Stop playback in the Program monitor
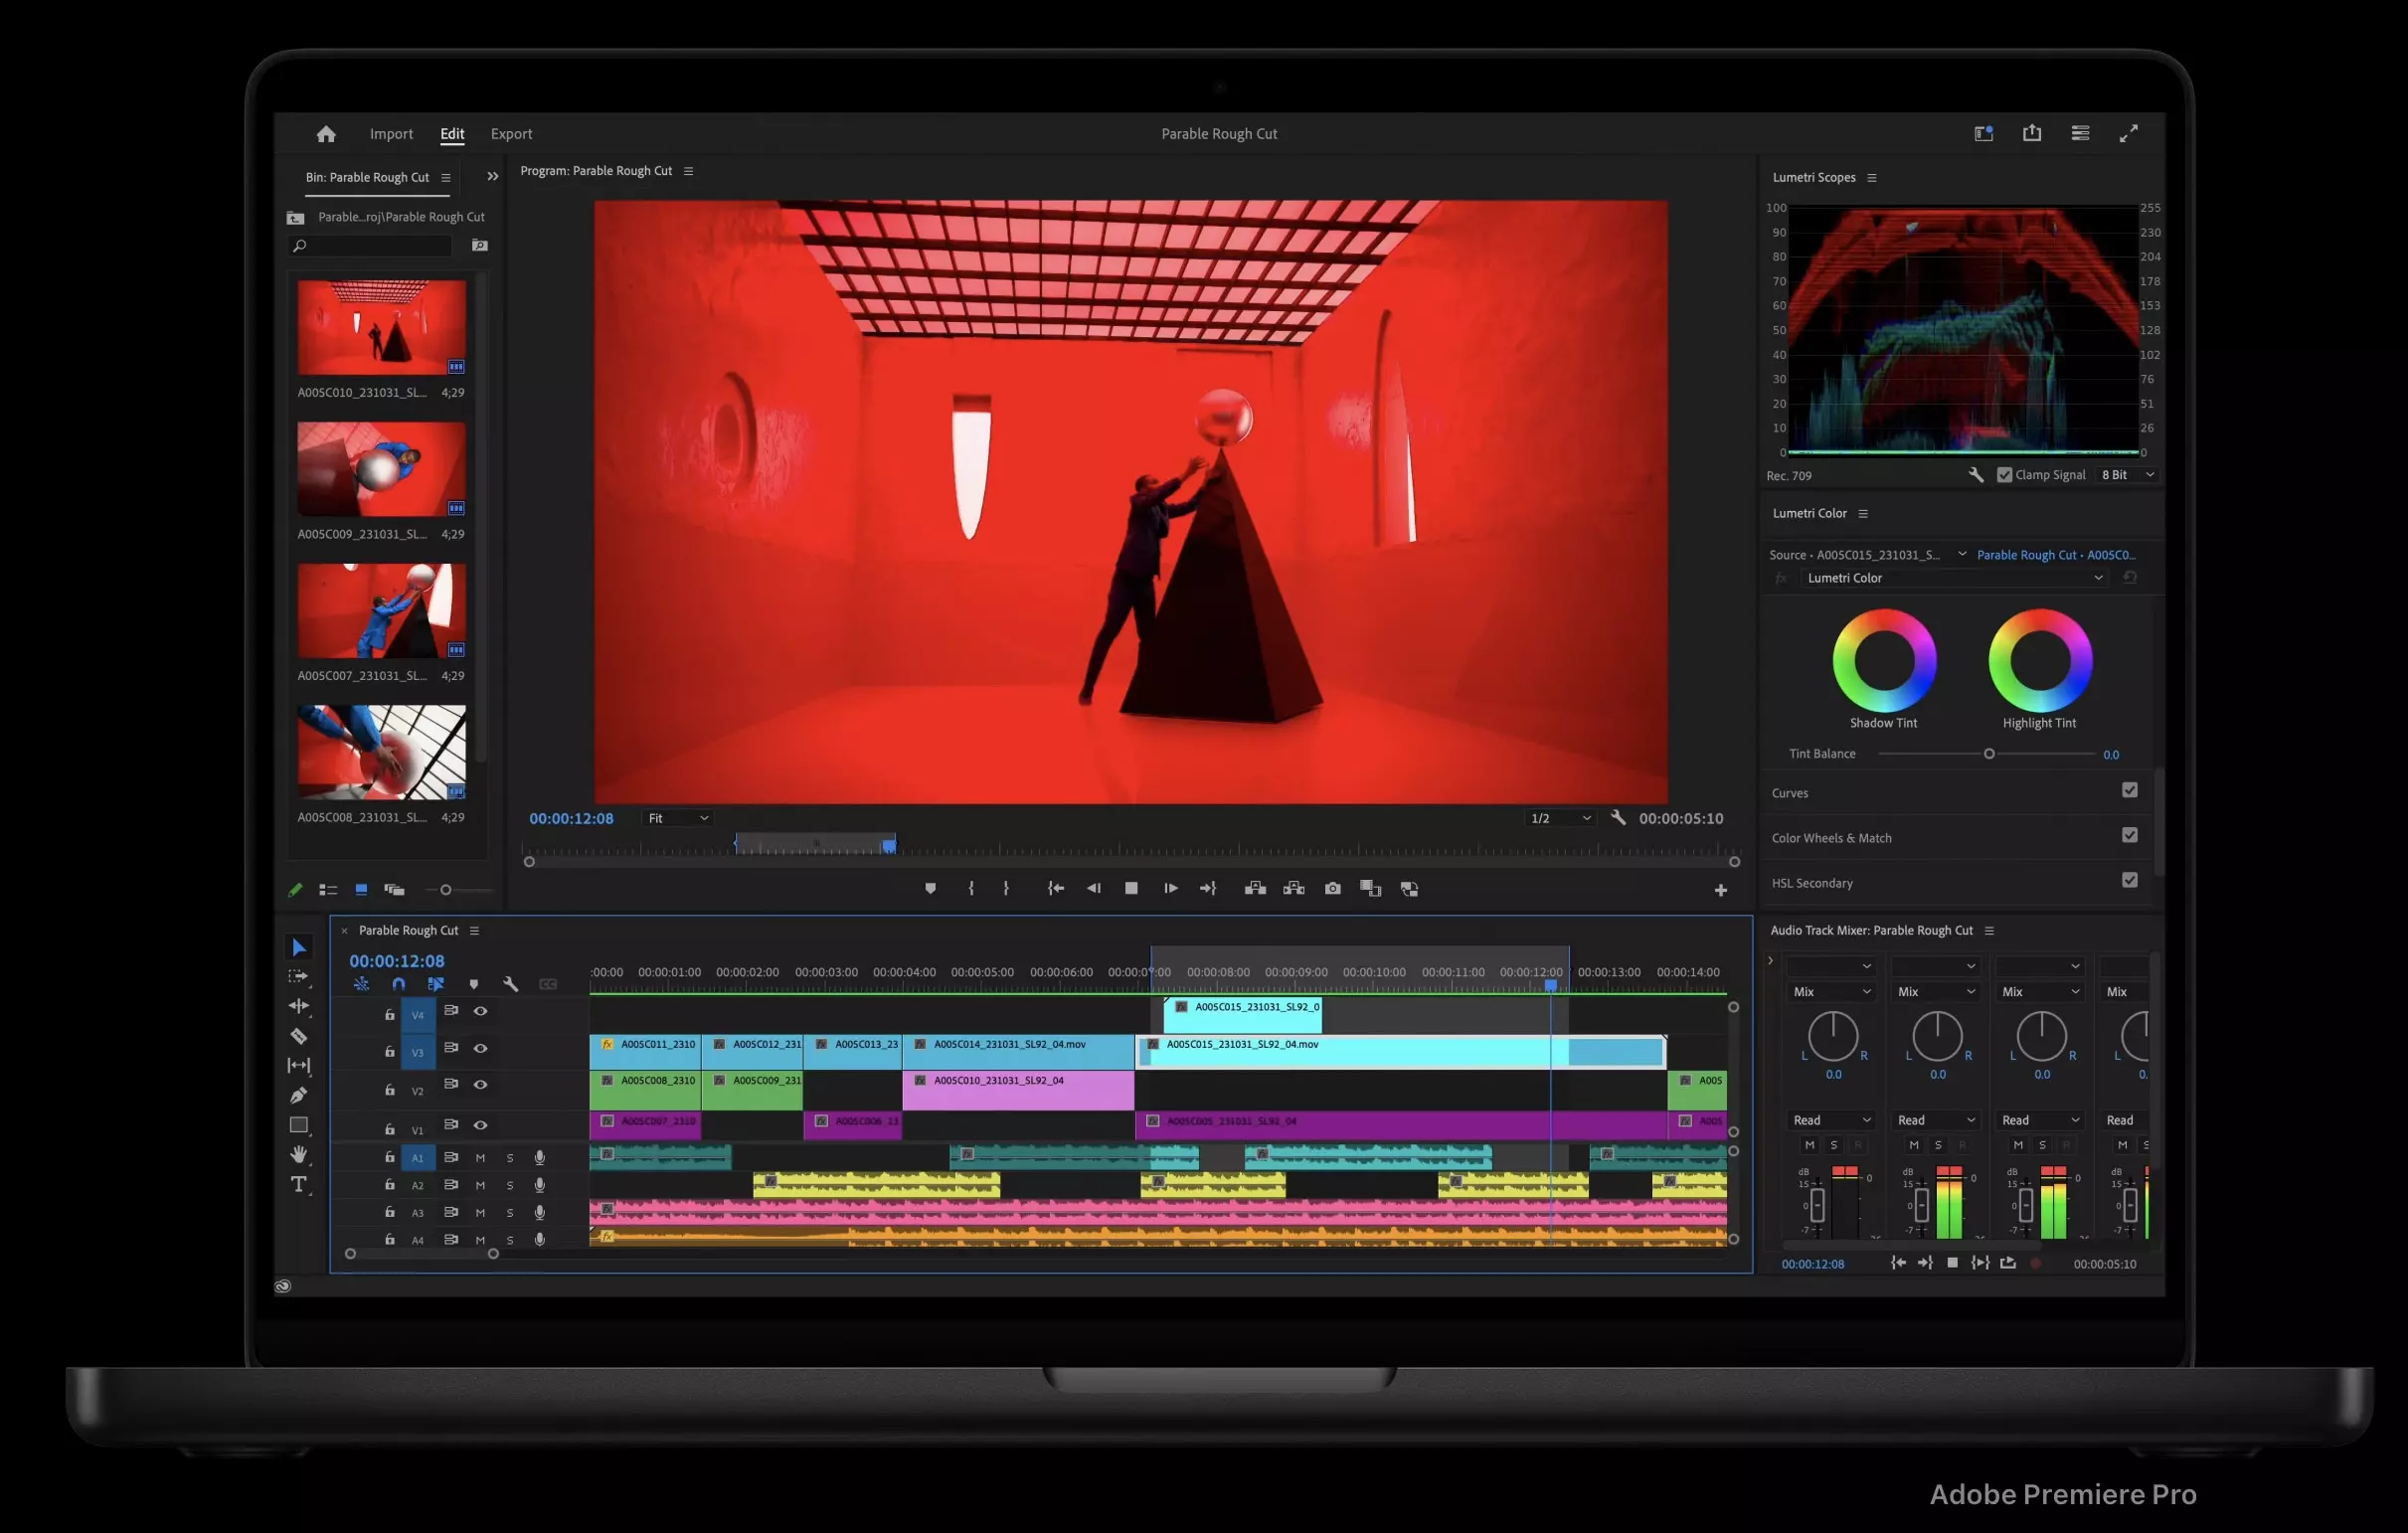 [x=1131, y=889]
